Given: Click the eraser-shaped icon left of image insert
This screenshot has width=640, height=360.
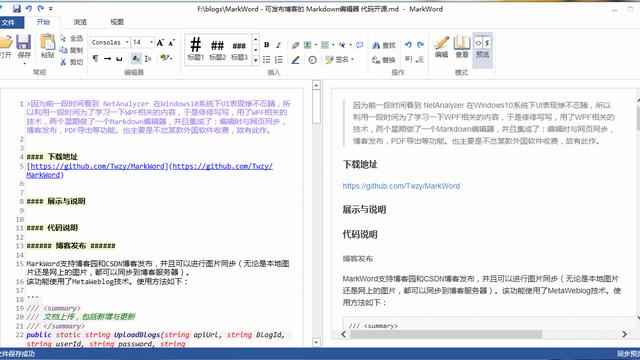Looking at the screenshot, I should 295,45.
